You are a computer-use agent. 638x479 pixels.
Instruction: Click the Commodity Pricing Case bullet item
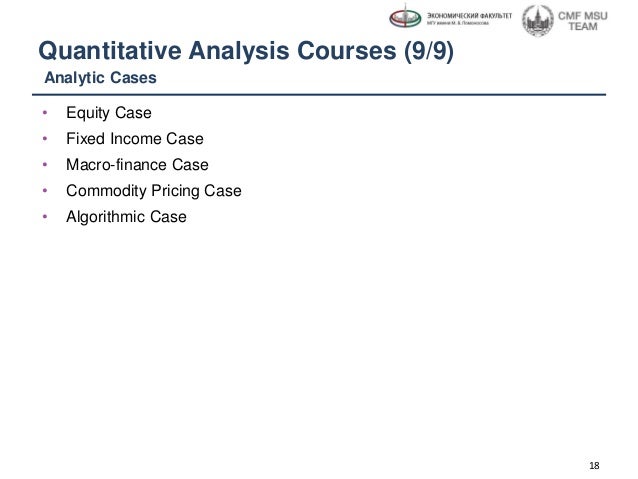[x=154, y=191]
